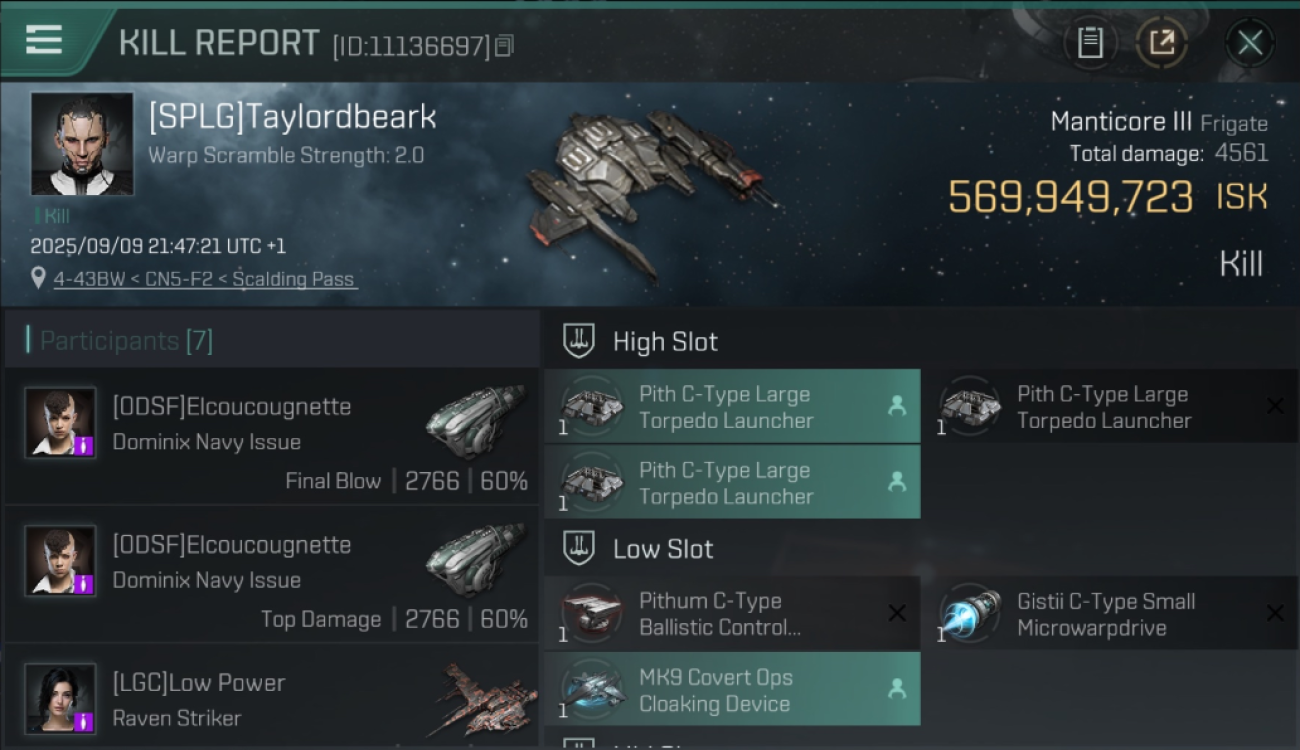Click the Taylordbeark character portrait
The image size is (1300, 750).
click(82, 144)
